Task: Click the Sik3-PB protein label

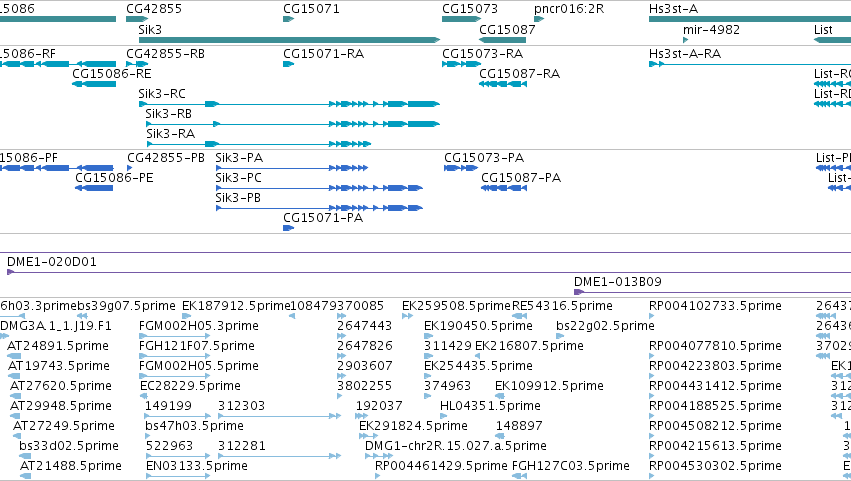Action: (238, 198)
